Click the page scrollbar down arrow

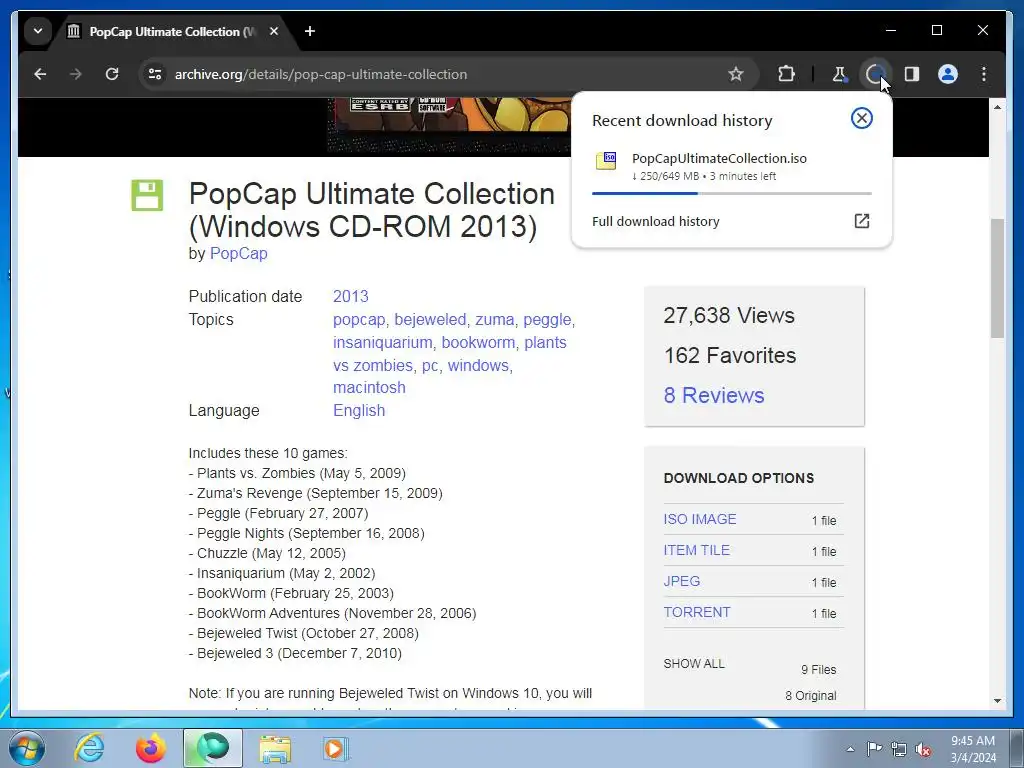click(997, 701)
